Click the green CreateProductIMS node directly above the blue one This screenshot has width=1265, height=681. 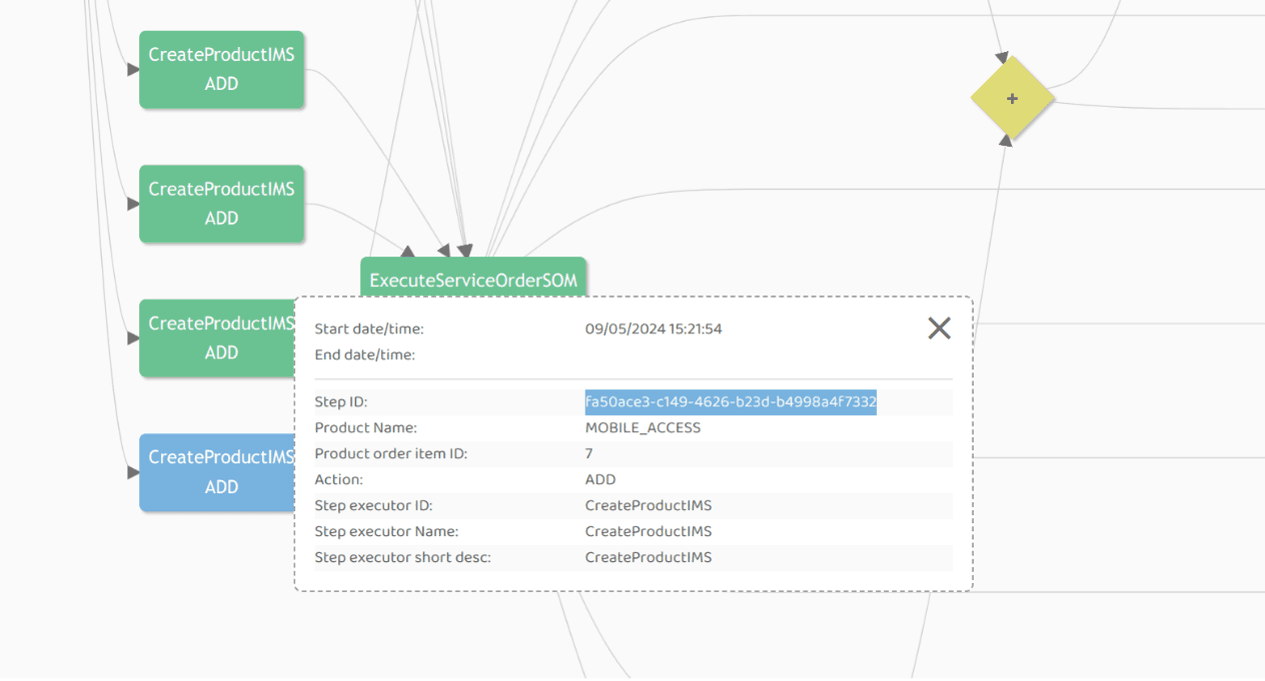[x=217, y=337]
